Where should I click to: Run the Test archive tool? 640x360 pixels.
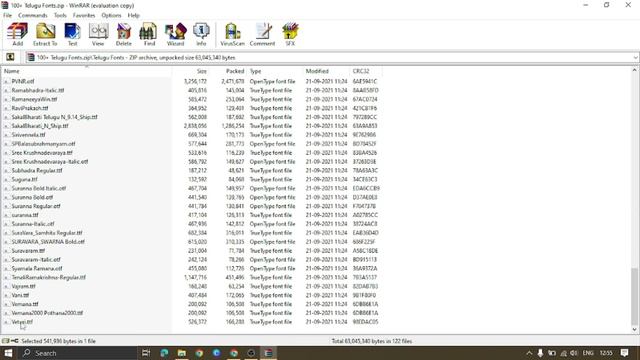coord(72,34)
